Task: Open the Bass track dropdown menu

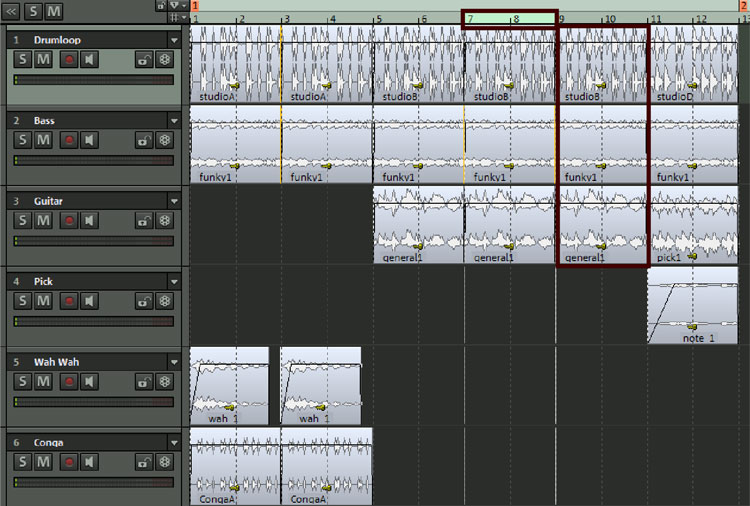Action: point(174,121)
